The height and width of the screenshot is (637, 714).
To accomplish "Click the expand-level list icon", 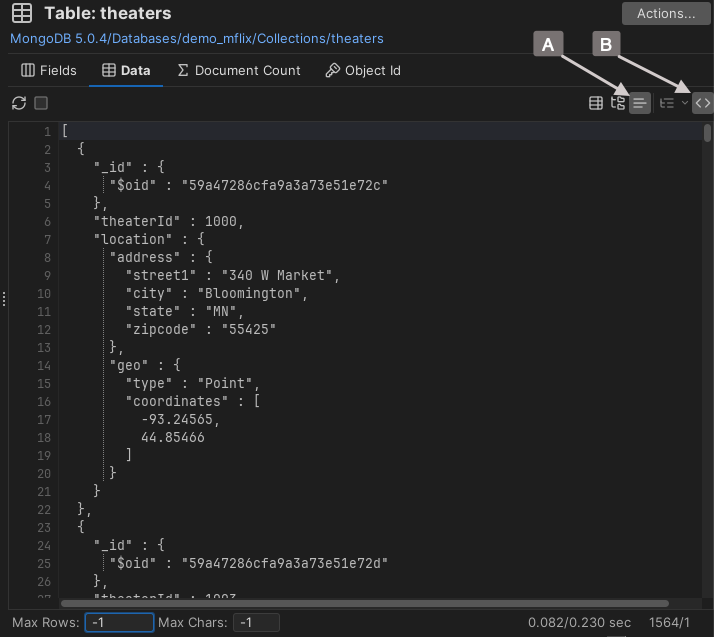I will (x=667, y=103).
